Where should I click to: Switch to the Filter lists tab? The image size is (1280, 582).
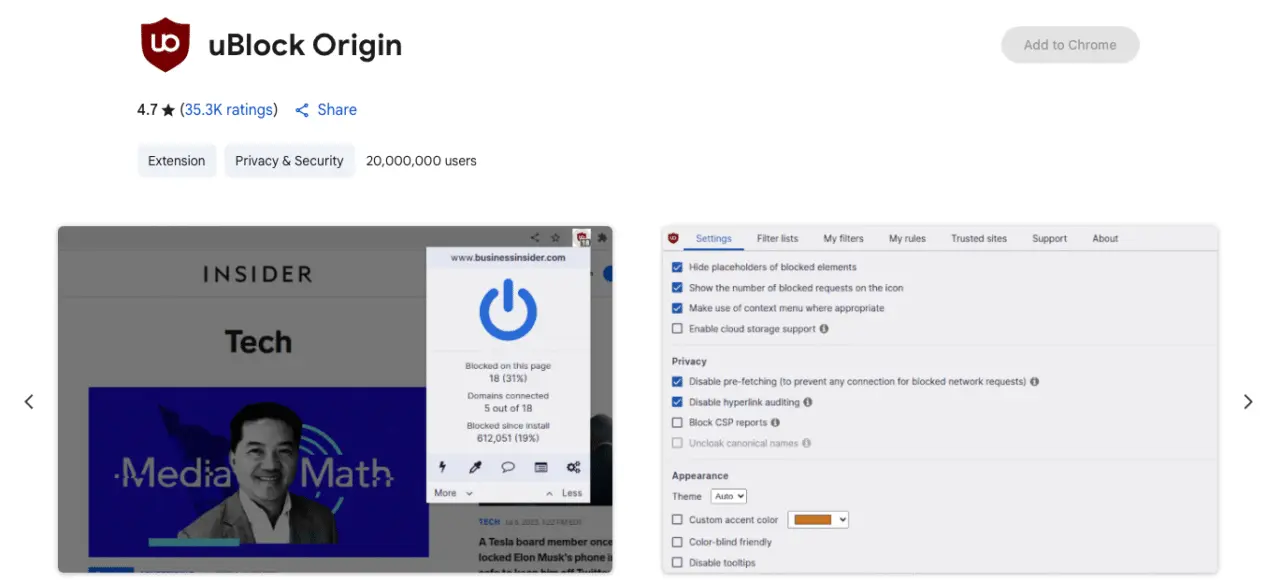(x=777, y=239)
